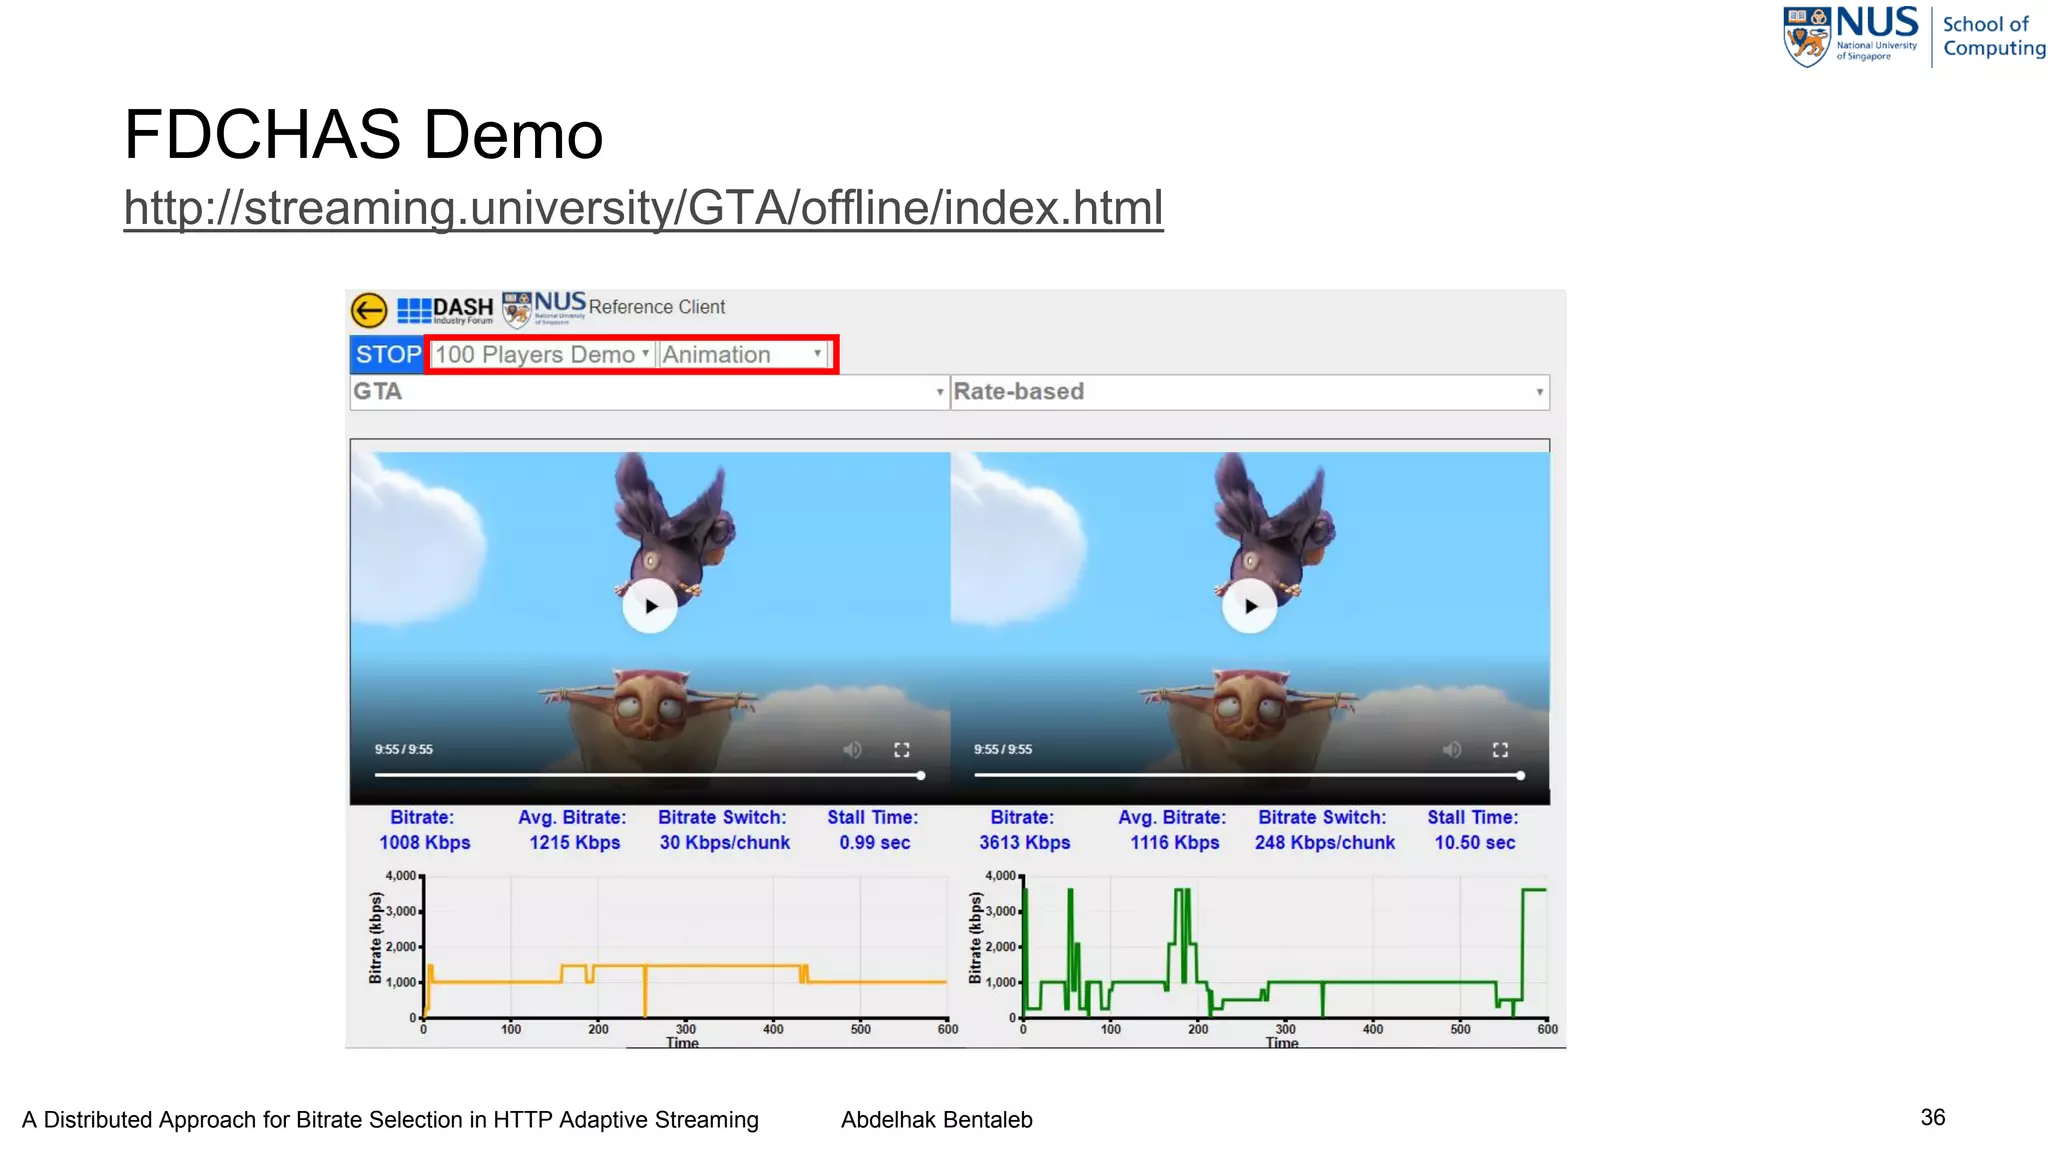
Task: Click the FDCHAS Demo slide title
Action: 364,134
